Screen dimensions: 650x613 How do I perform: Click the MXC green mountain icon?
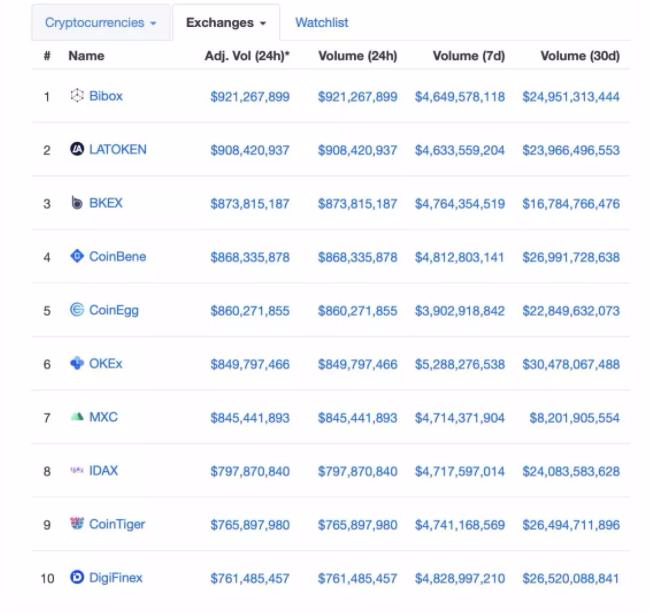click(77, 417)
